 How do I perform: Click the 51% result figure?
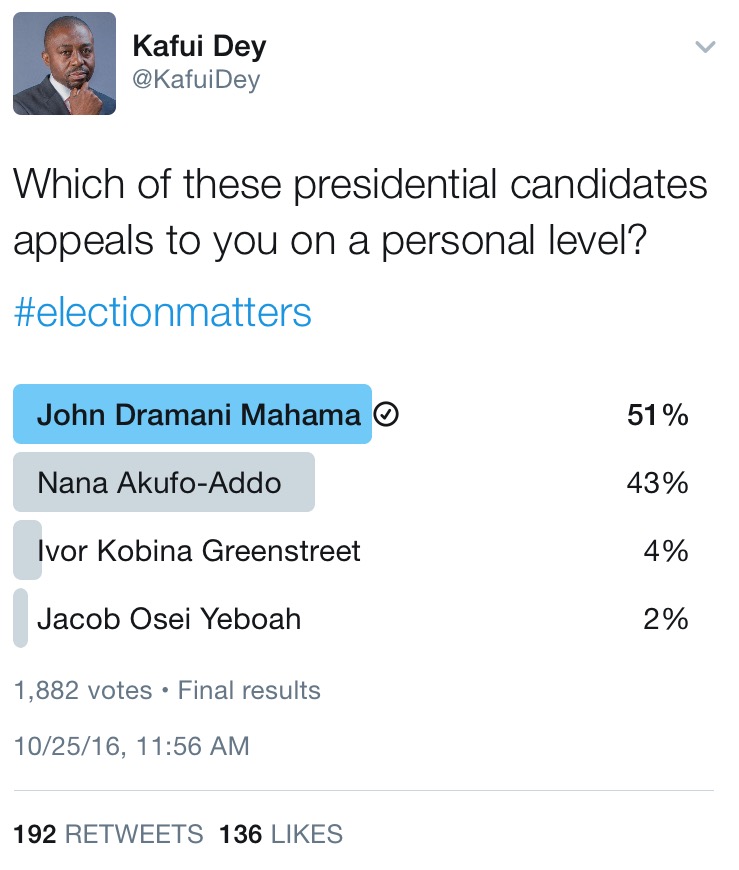[657, 415]
